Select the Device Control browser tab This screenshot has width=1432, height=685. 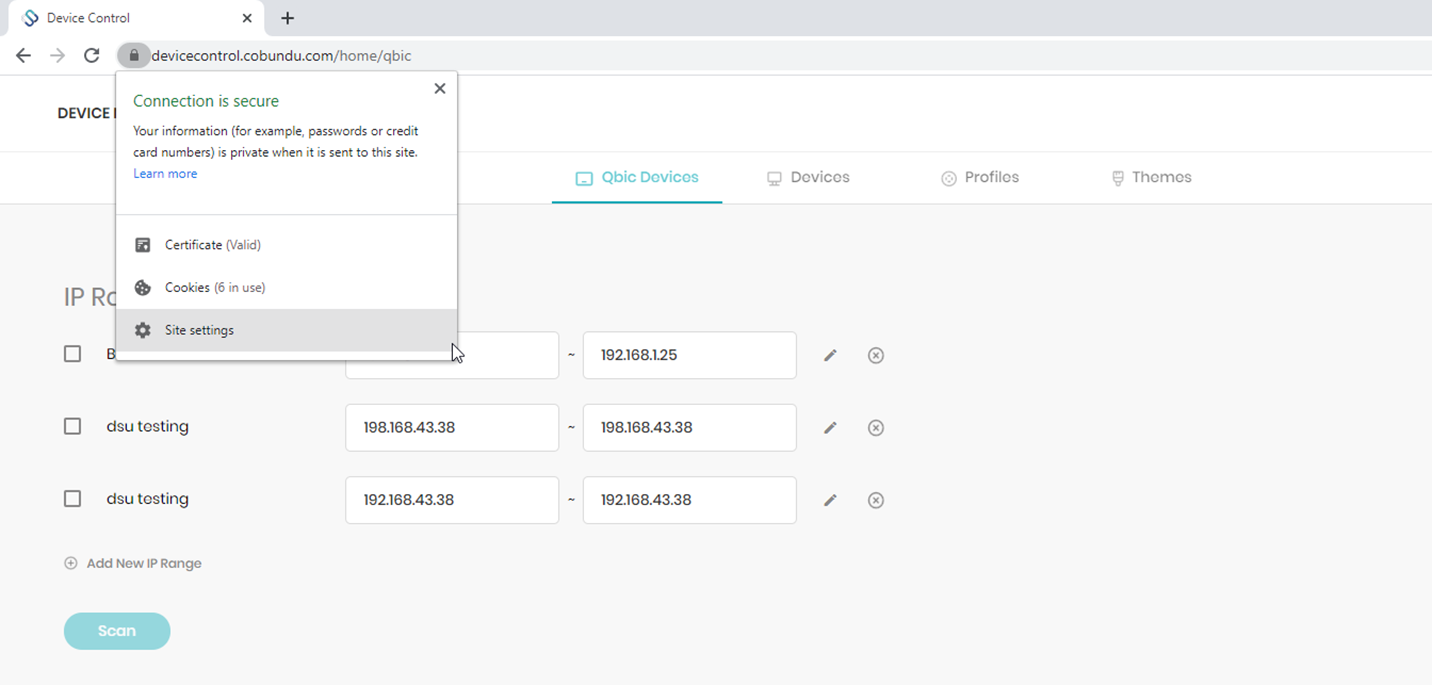pos(138,18)
